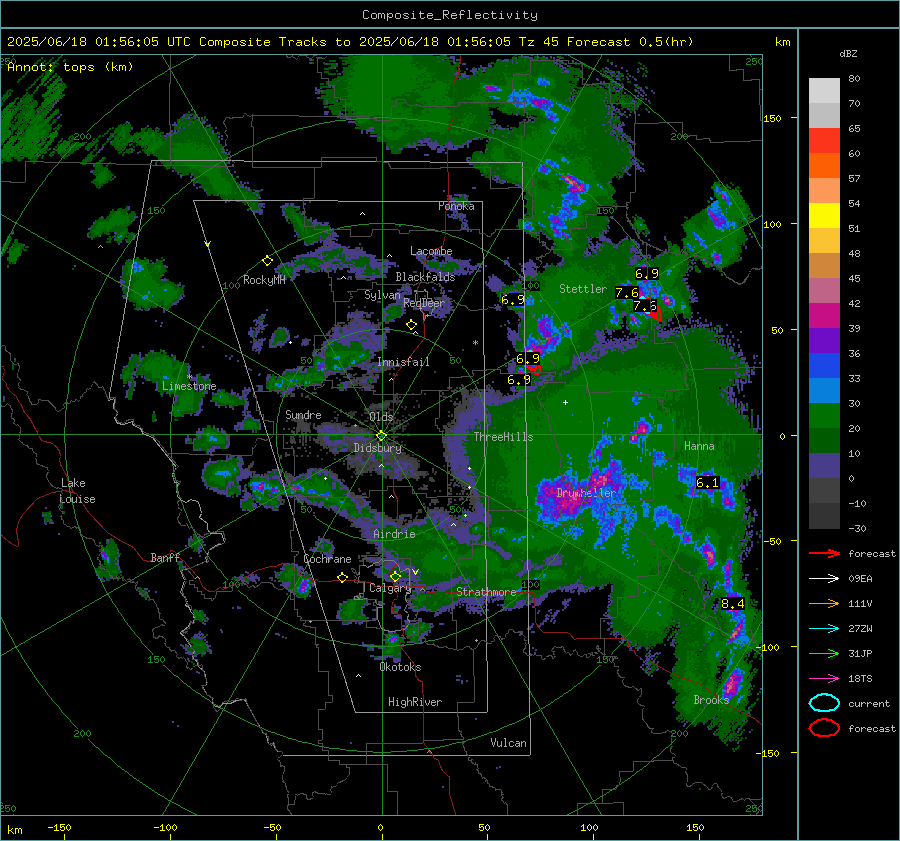
Task: Click the yellow radar-center diamond above Didsbury
Action: click(x=381, y=436)
